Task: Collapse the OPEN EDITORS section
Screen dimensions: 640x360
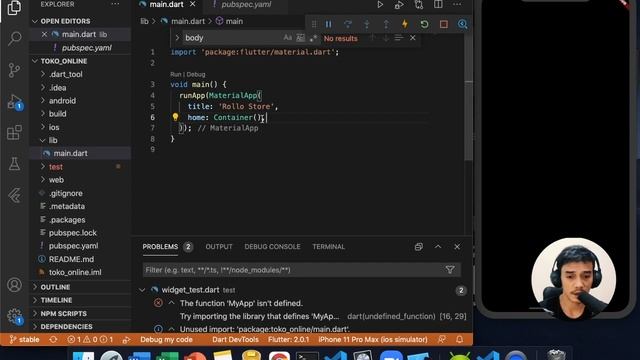Action: pyautogui.click(x=65, y=21)
